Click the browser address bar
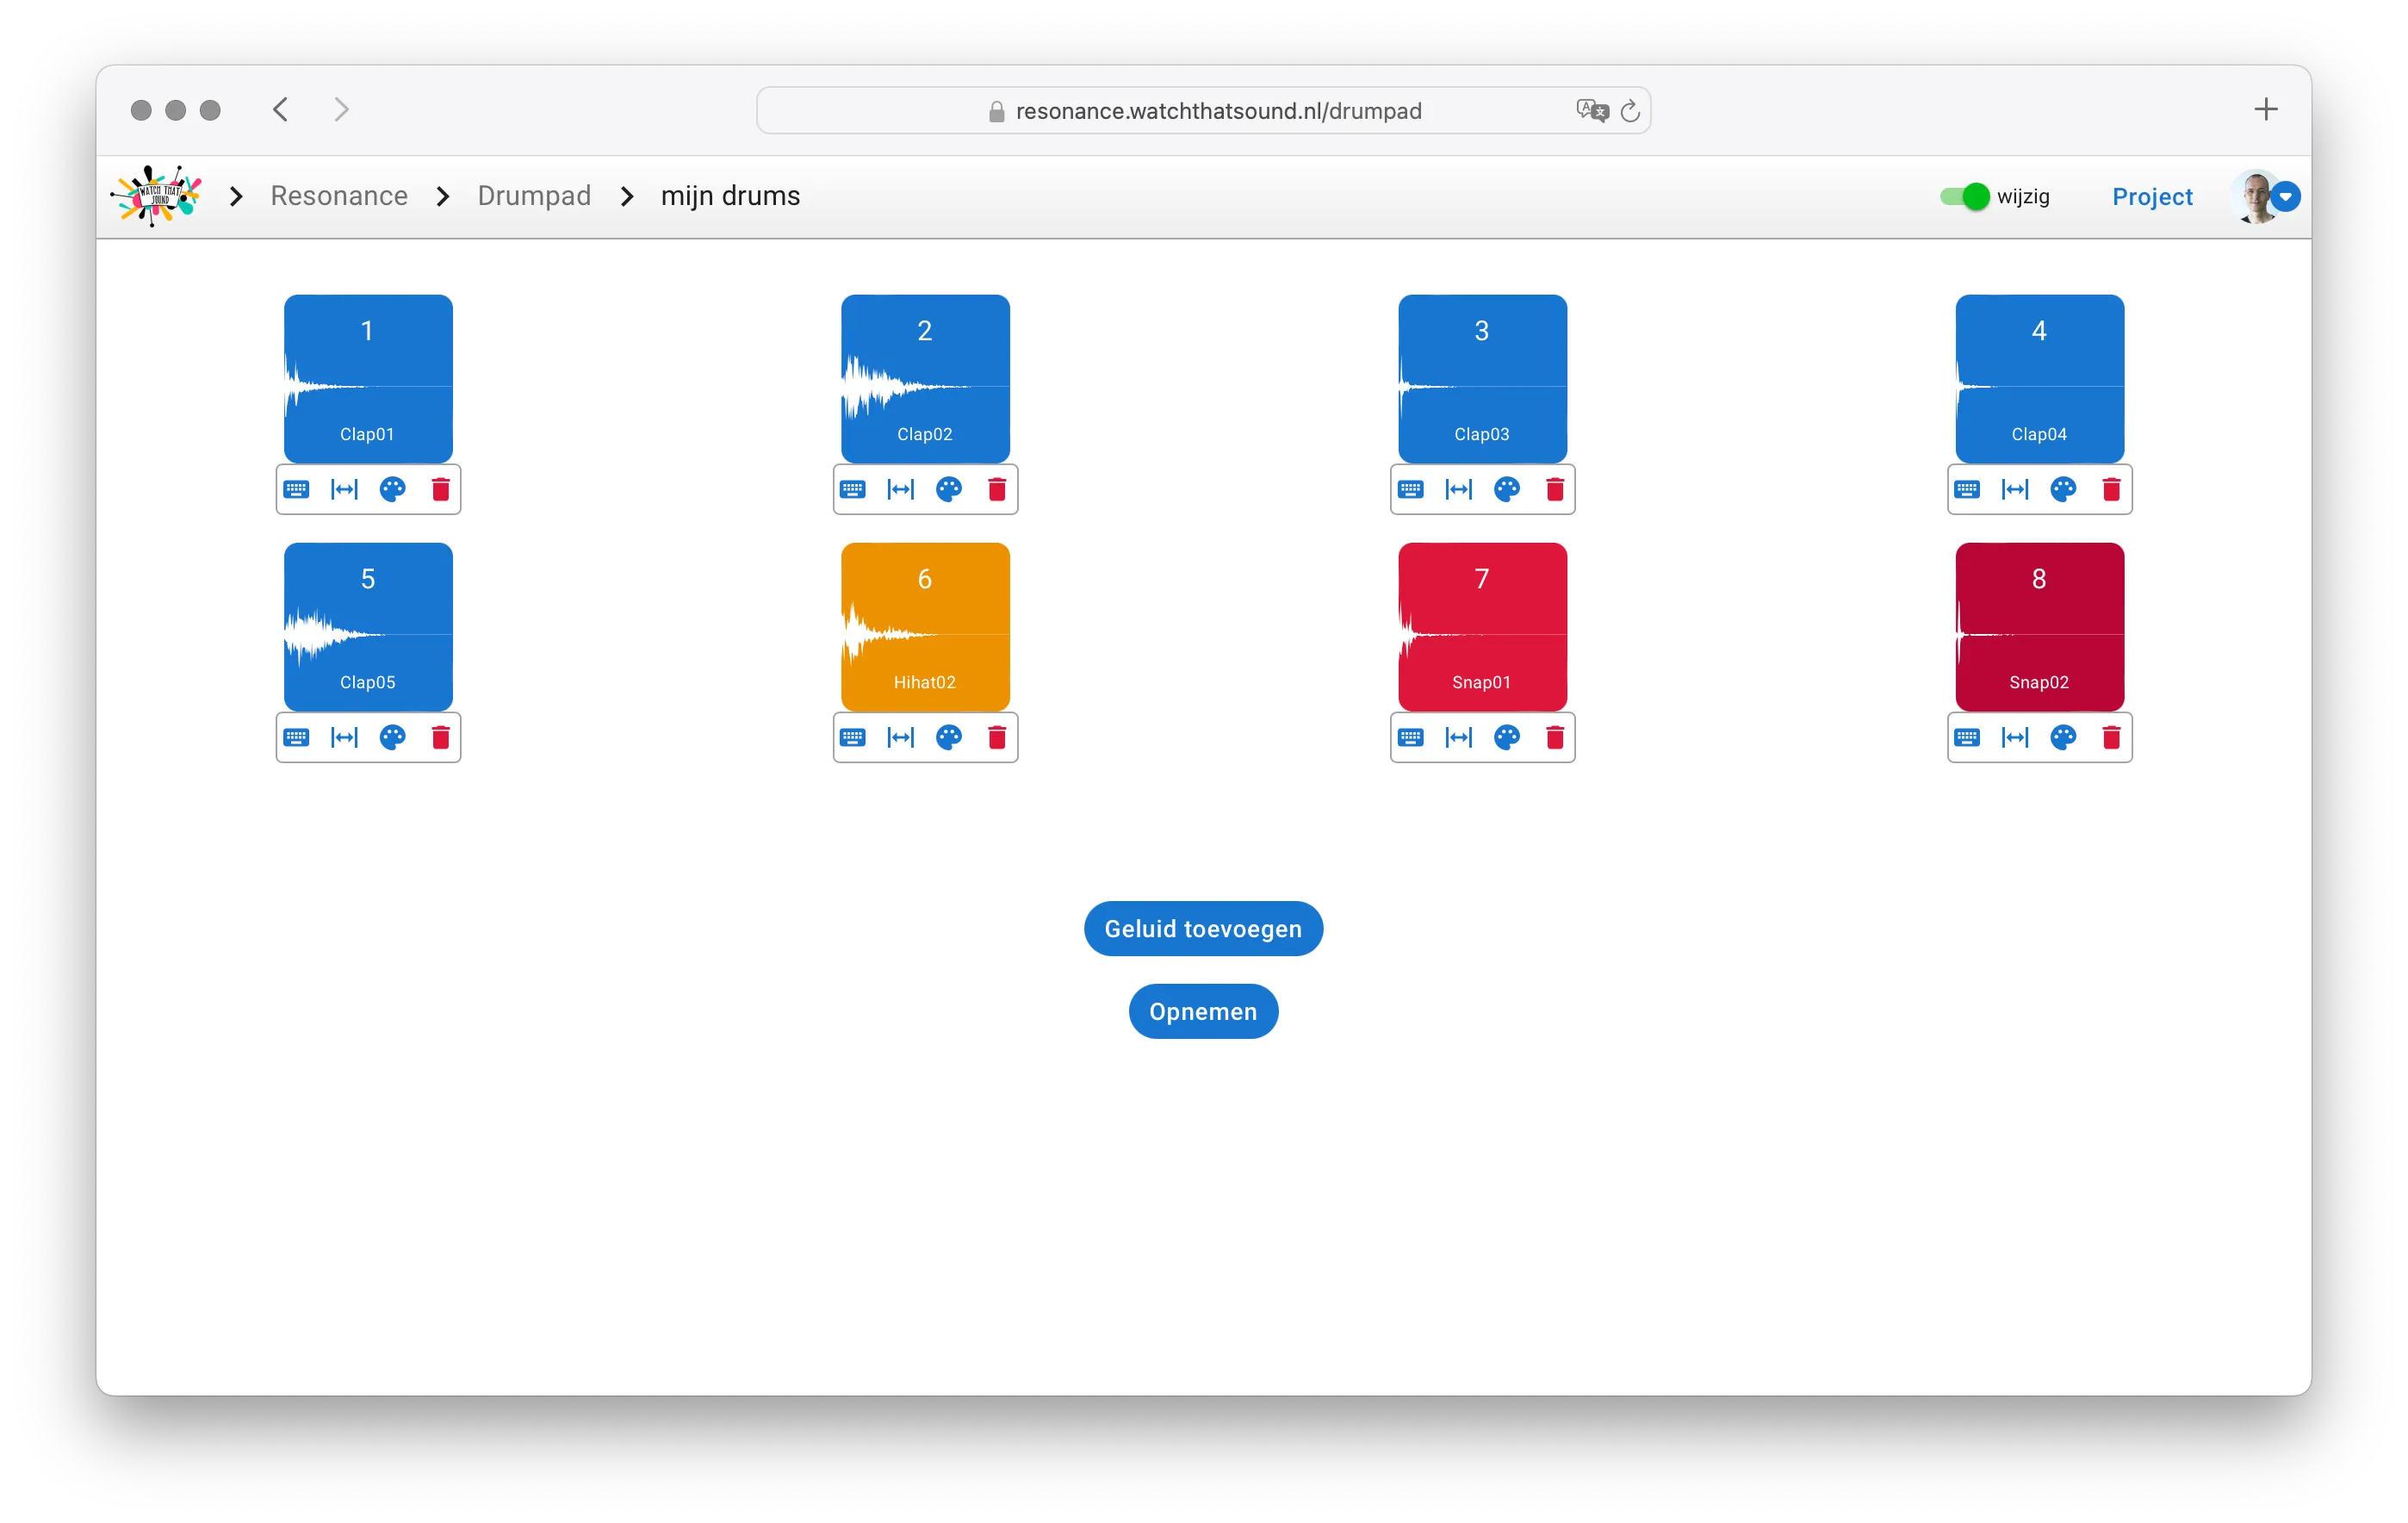The height and width of the screenshot is (1523, 2408). coord(1202,111)
